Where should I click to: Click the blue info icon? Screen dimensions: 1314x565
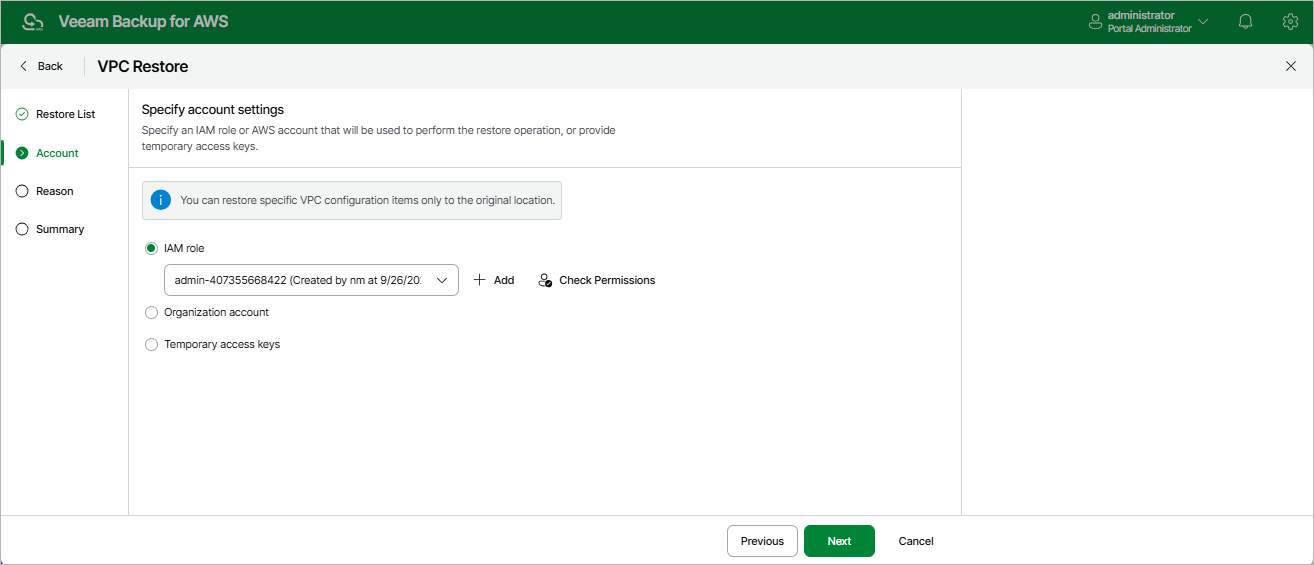pyautogui.click(x=161, y=200)
